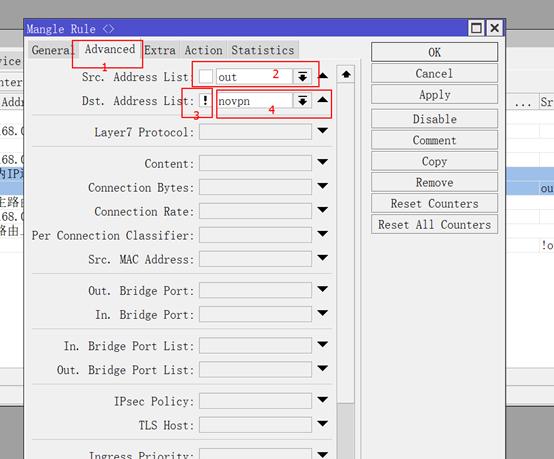The width and height of the screenshot is (554, 459).
Task: Expand the Src. MAC Address field
Action: tap(323, 258)
